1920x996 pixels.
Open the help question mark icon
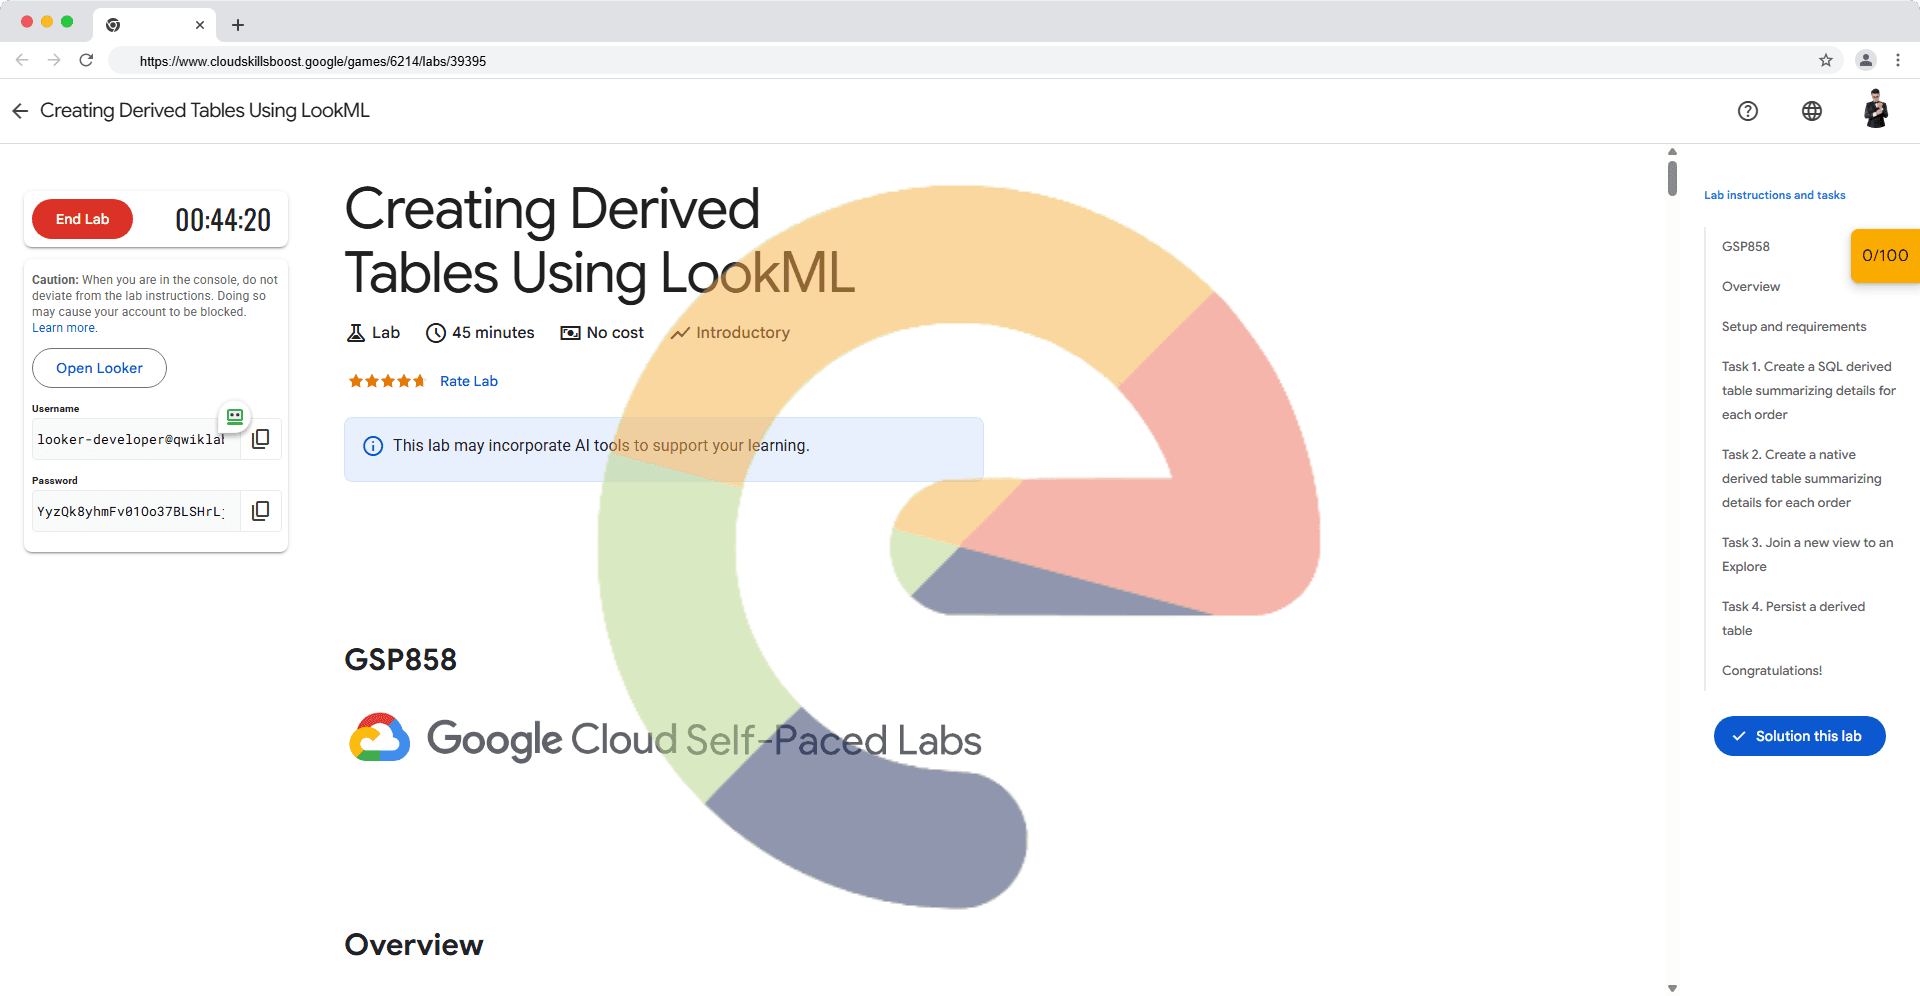[1747, 111]
